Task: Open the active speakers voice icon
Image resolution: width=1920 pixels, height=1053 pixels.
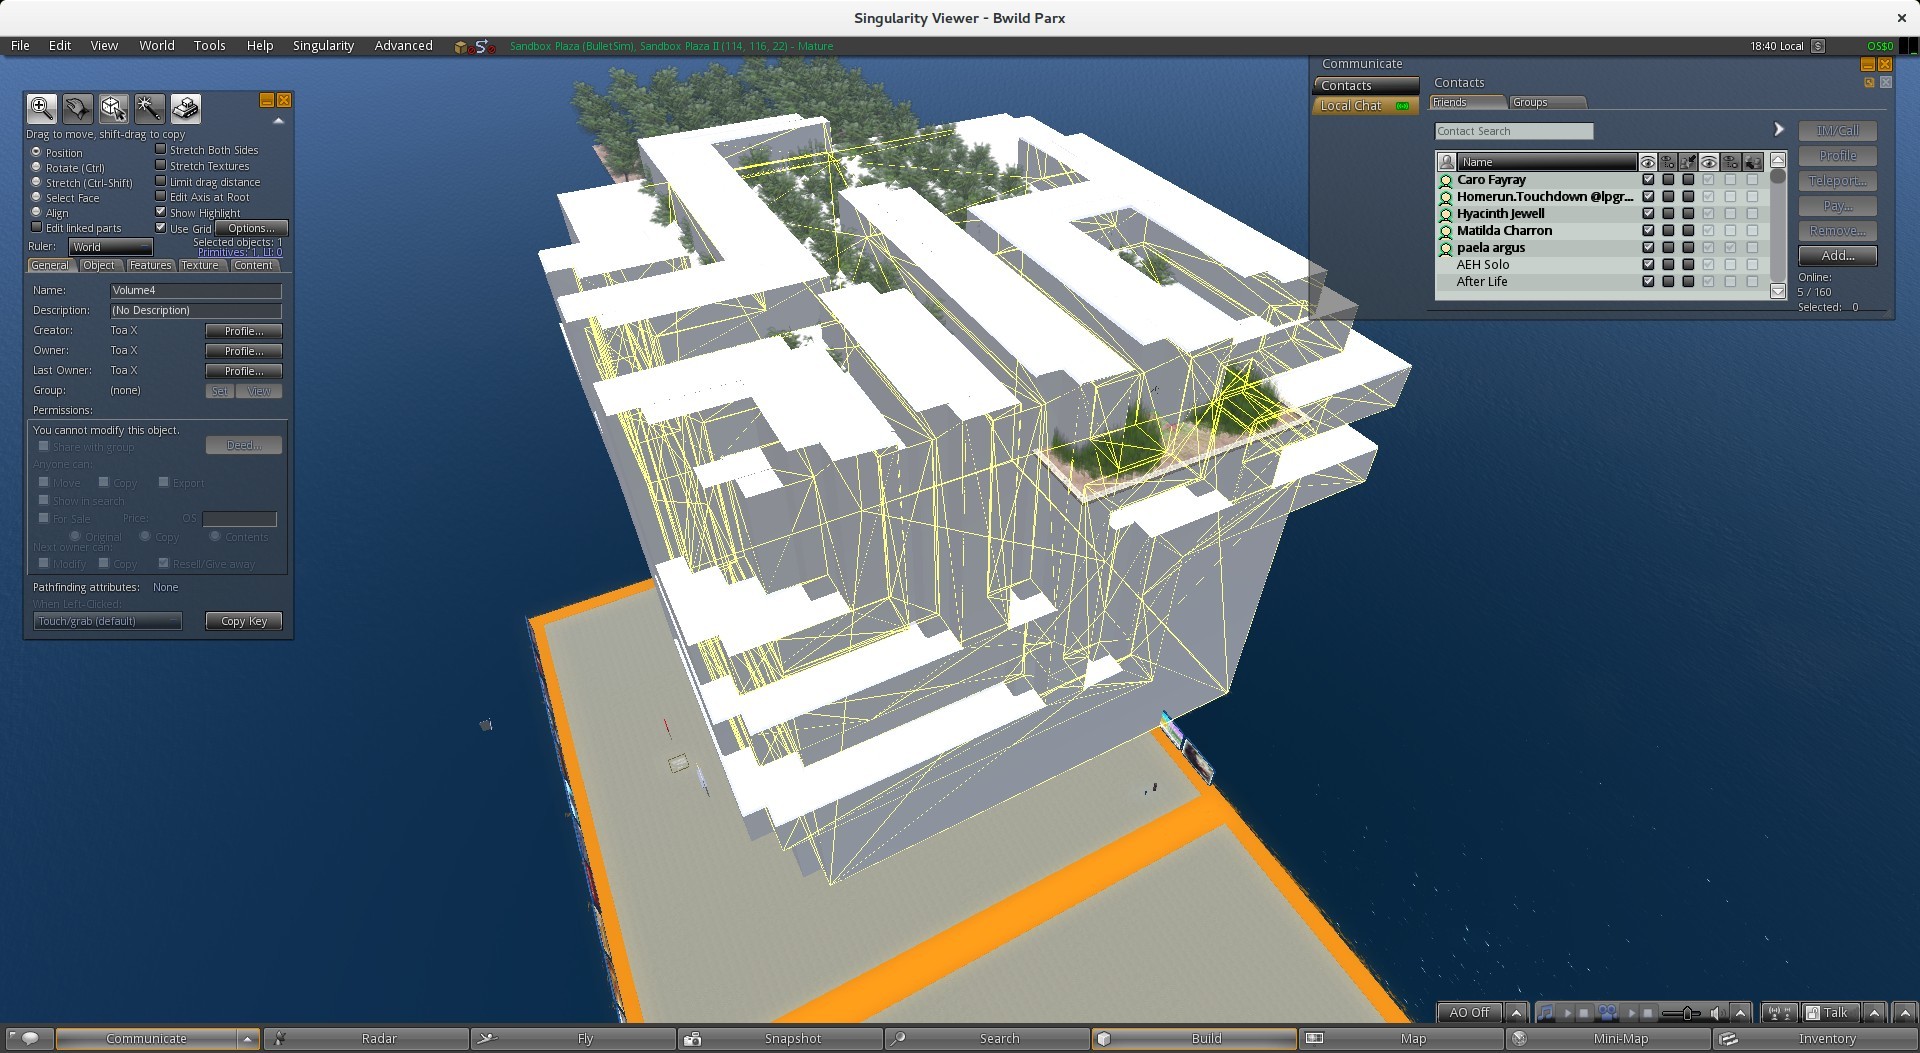Action: 1779,1013
